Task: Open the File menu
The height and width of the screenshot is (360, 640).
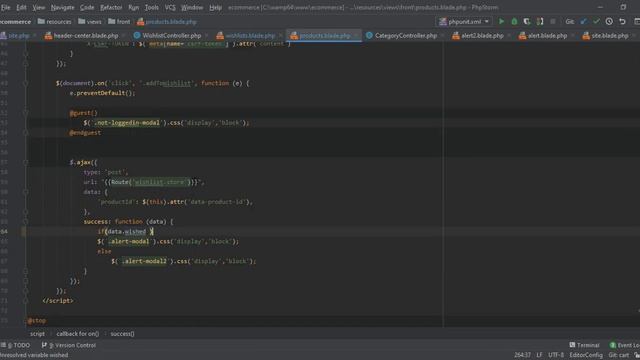Action: (6, 7)
